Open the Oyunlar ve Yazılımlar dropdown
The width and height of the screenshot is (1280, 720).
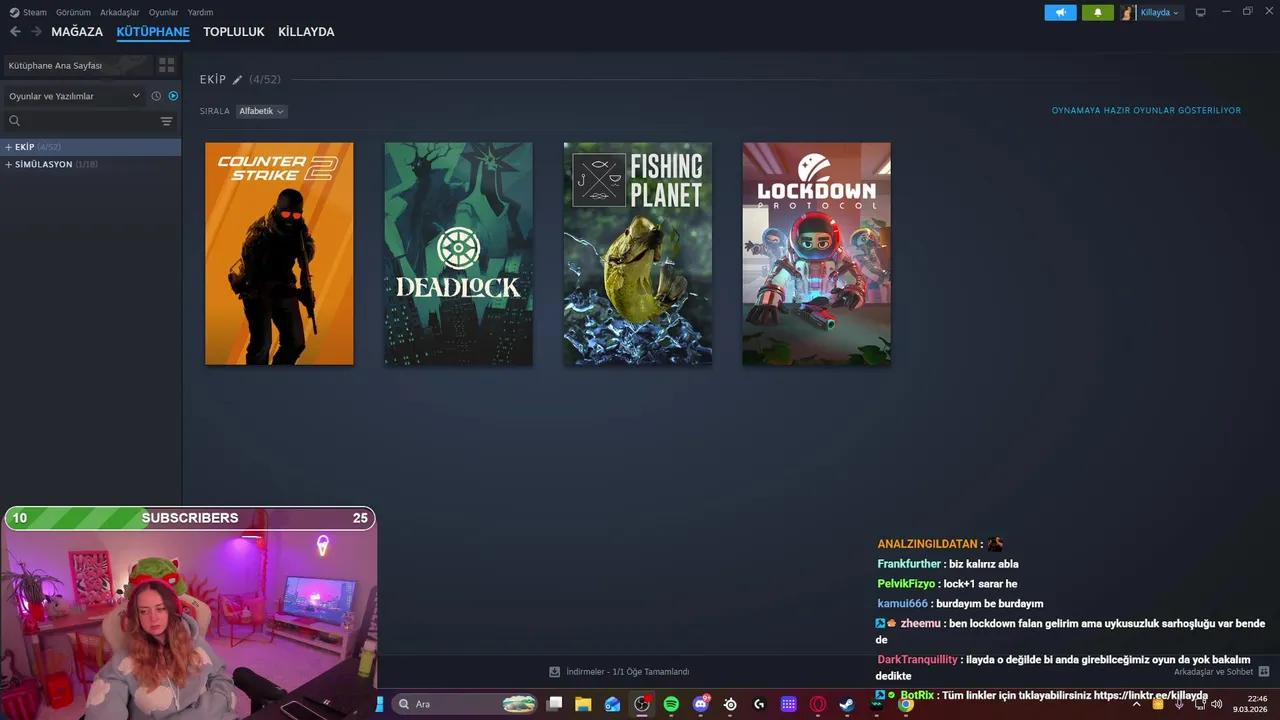coord(74,96)
